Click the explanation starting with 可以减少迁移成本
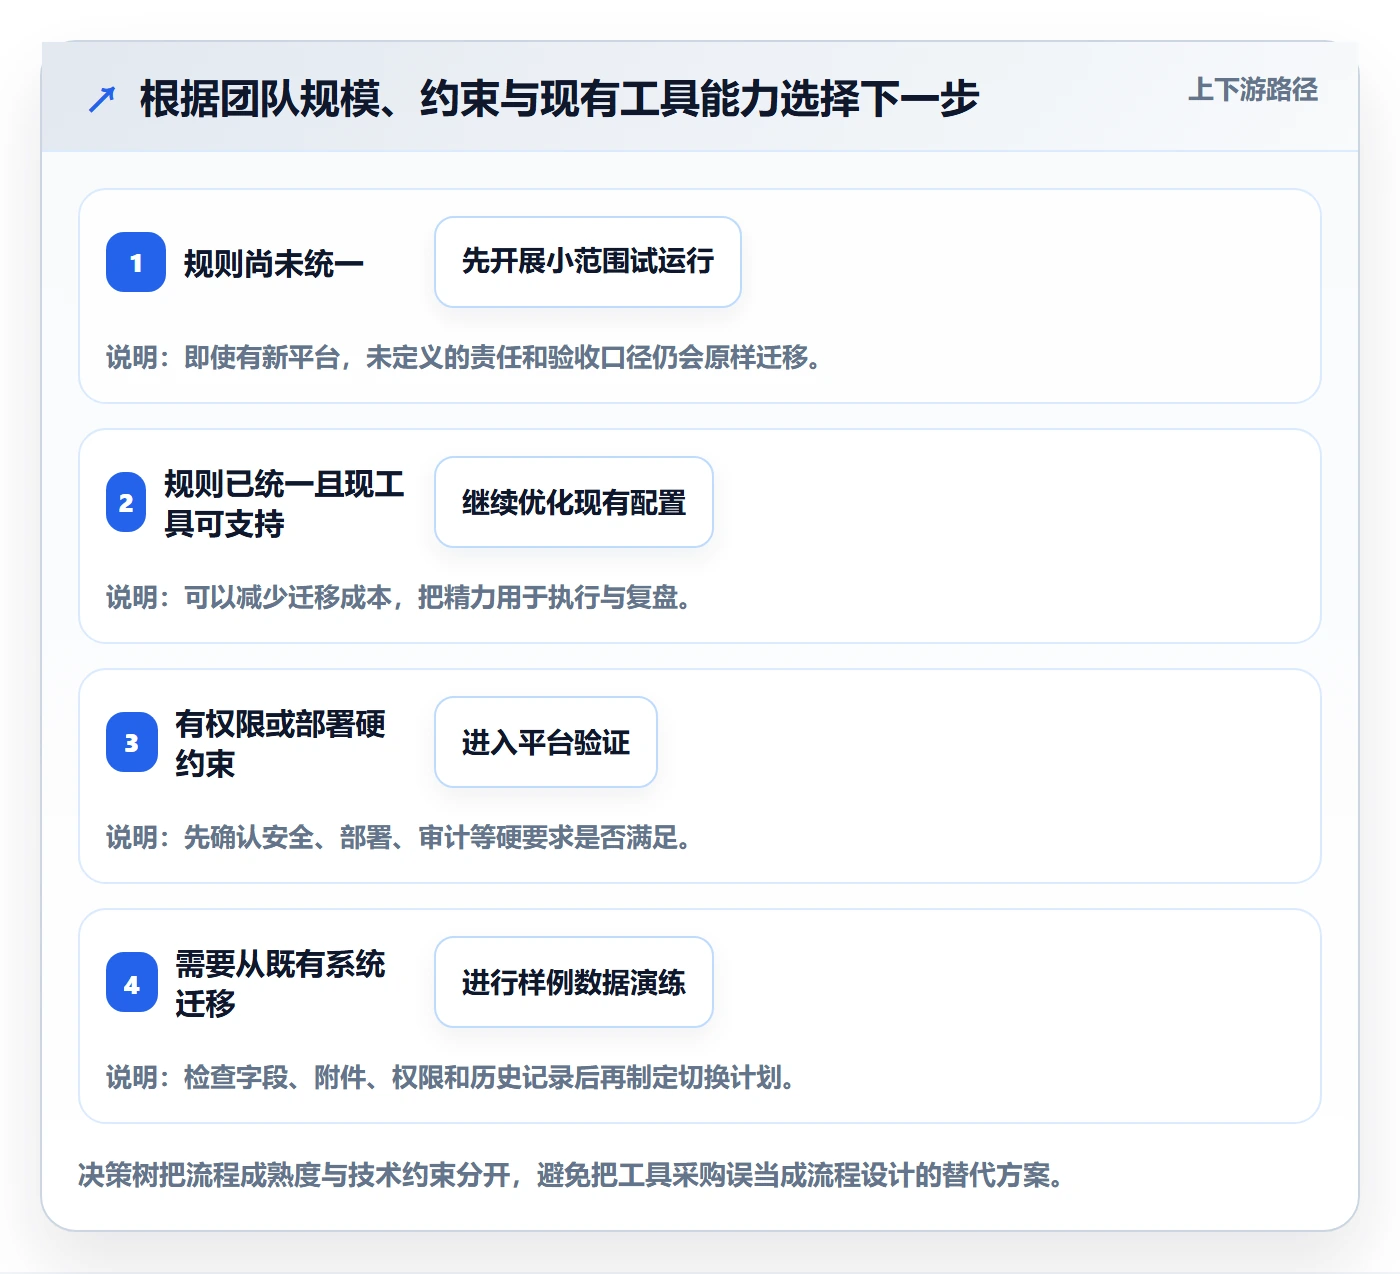The image size is (1400, 1274). (399, 597)
